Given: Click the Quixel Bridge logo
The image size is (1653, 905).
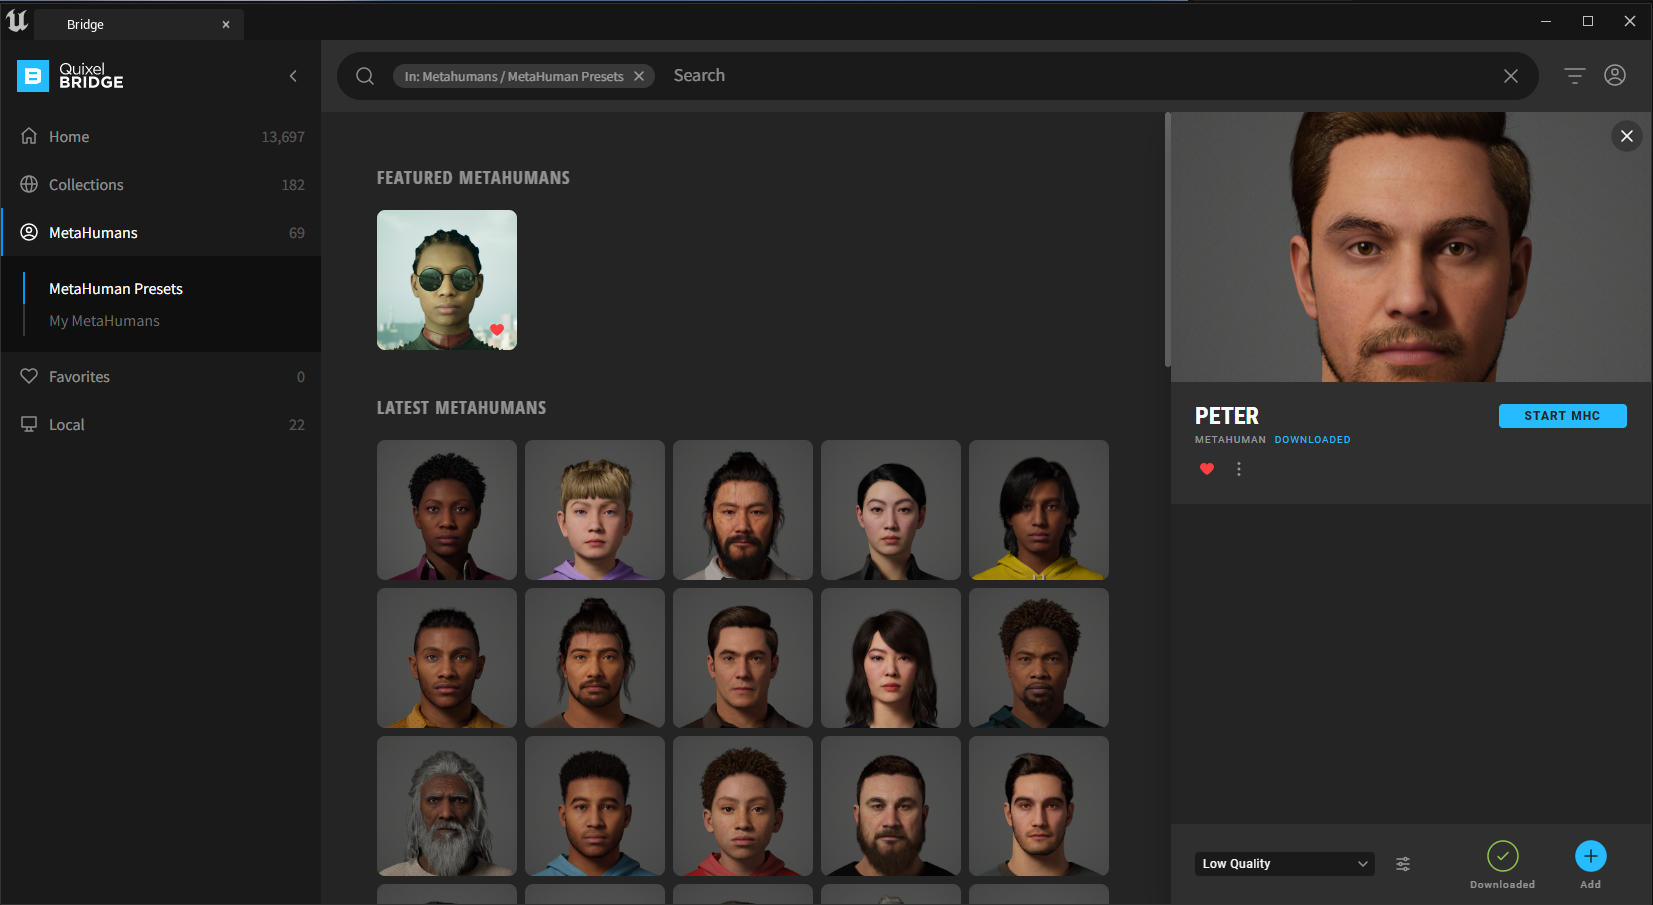Looking at the screenshot, I should pyautogui.click(x=70, y=76).
